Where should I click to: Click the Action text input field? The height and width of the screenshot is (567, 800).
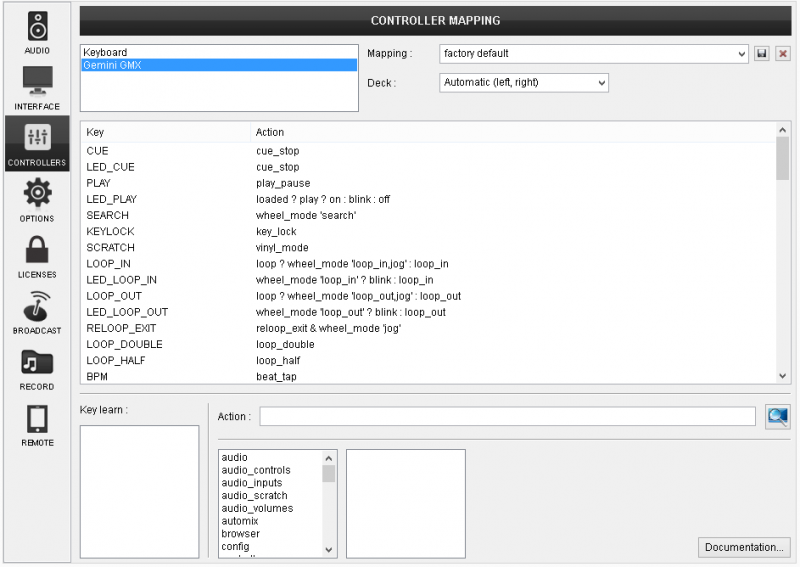507,417
